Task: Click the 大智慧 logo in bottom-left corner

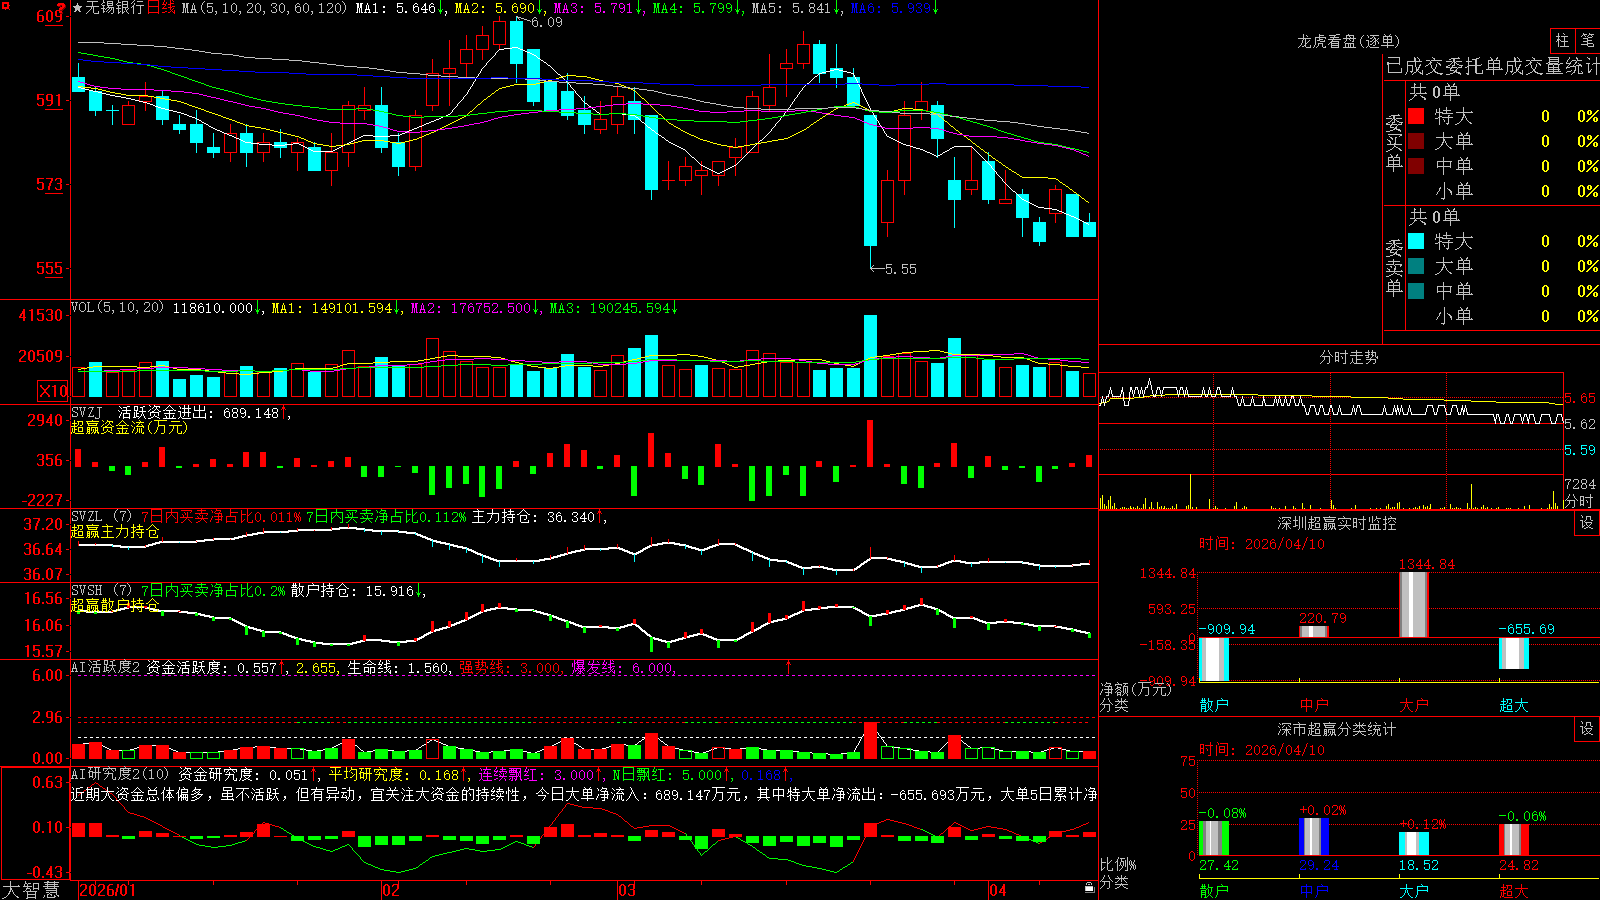Action: (x=31, y=889)
